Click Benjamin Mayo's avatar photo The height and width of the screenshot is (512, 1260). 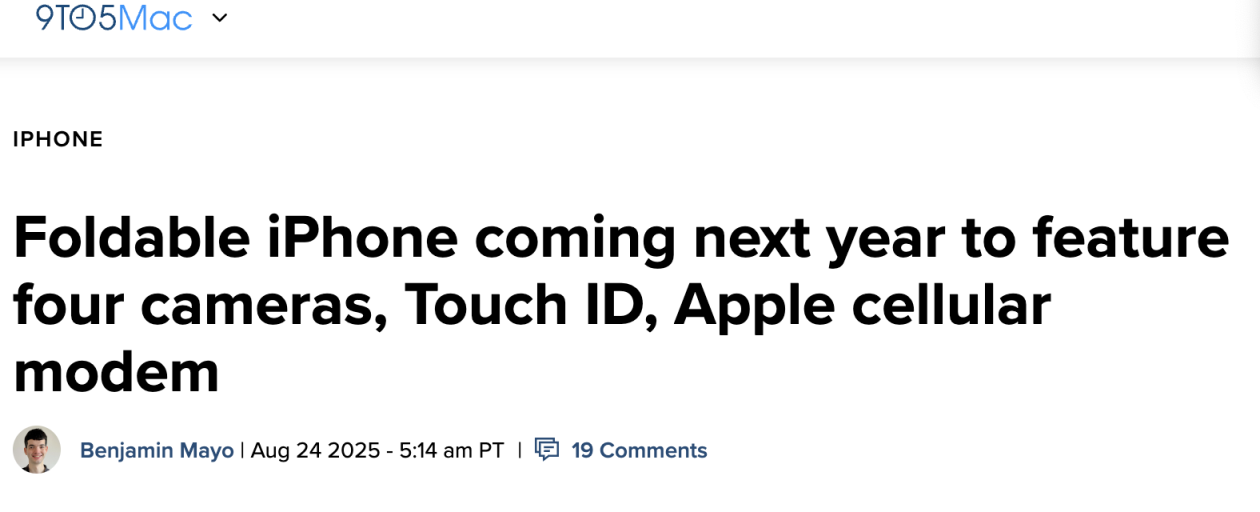[37, 450]
